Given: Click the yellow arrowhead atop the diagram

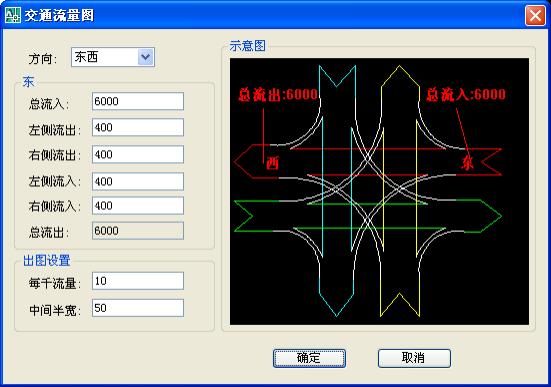Looking at the screenshot, I should click(x=400, y=76).
